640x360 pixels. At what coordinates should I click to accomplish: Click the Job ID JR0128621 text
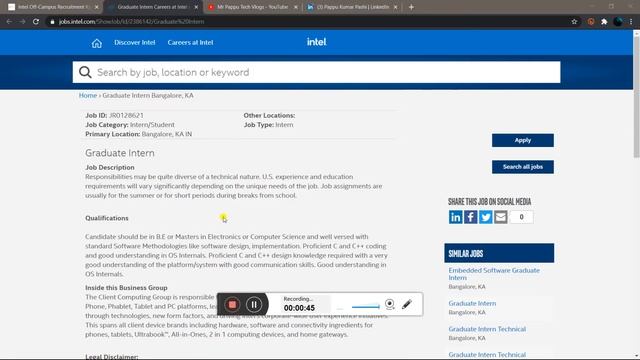tap(114, 116)
